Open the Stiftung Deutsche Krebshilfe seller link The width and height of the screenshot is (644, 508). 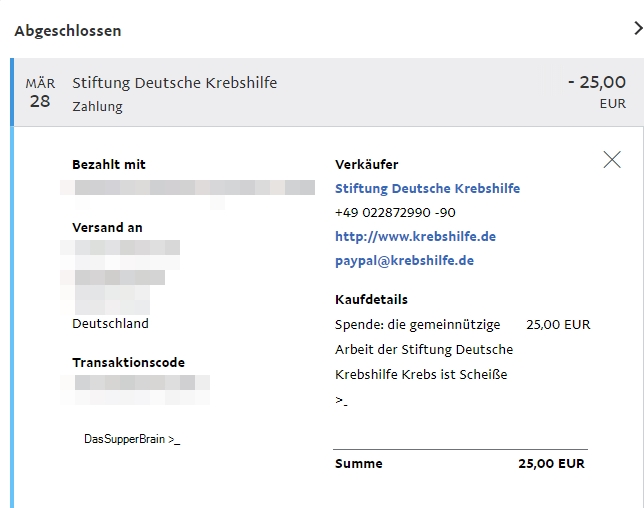[x=428, y=188]
